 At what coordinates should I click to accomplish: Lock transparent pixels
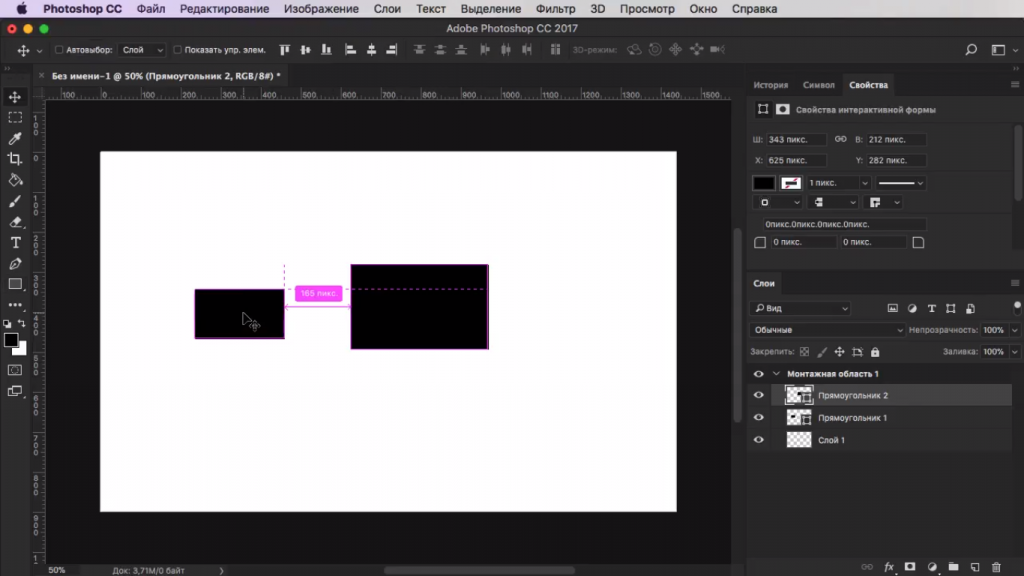(805, 352)
